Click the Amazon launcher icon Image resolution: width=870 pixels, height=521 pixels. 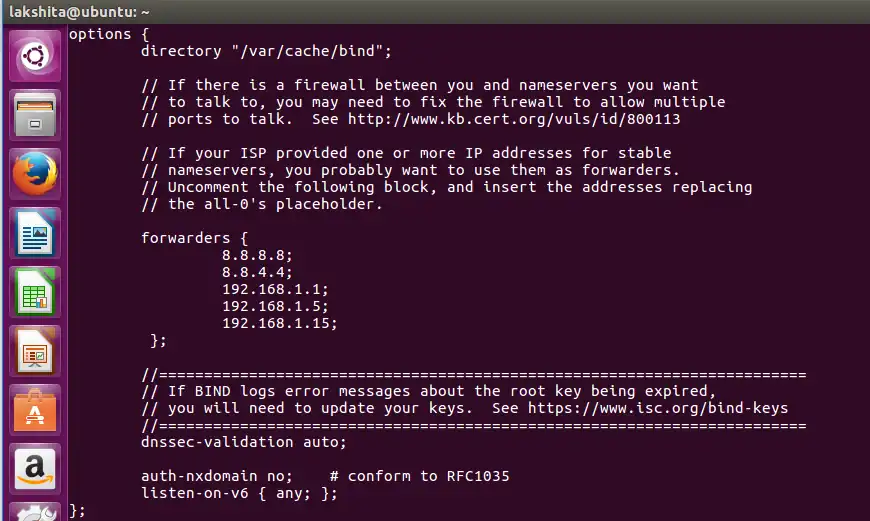(35, 468)
